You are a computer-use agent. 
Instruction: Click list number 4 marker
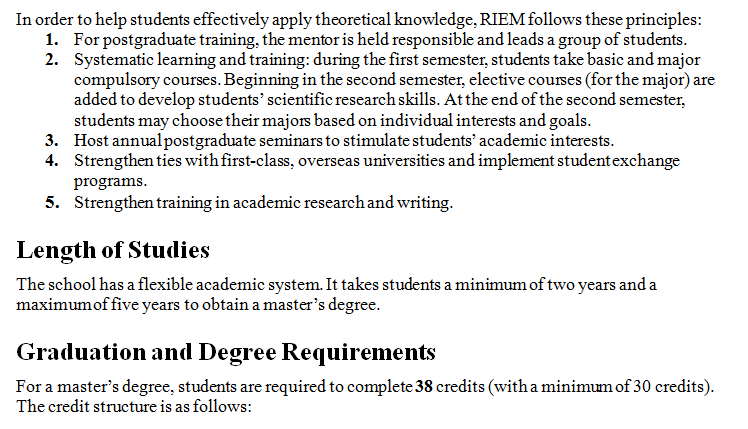[x=52, y=161]
